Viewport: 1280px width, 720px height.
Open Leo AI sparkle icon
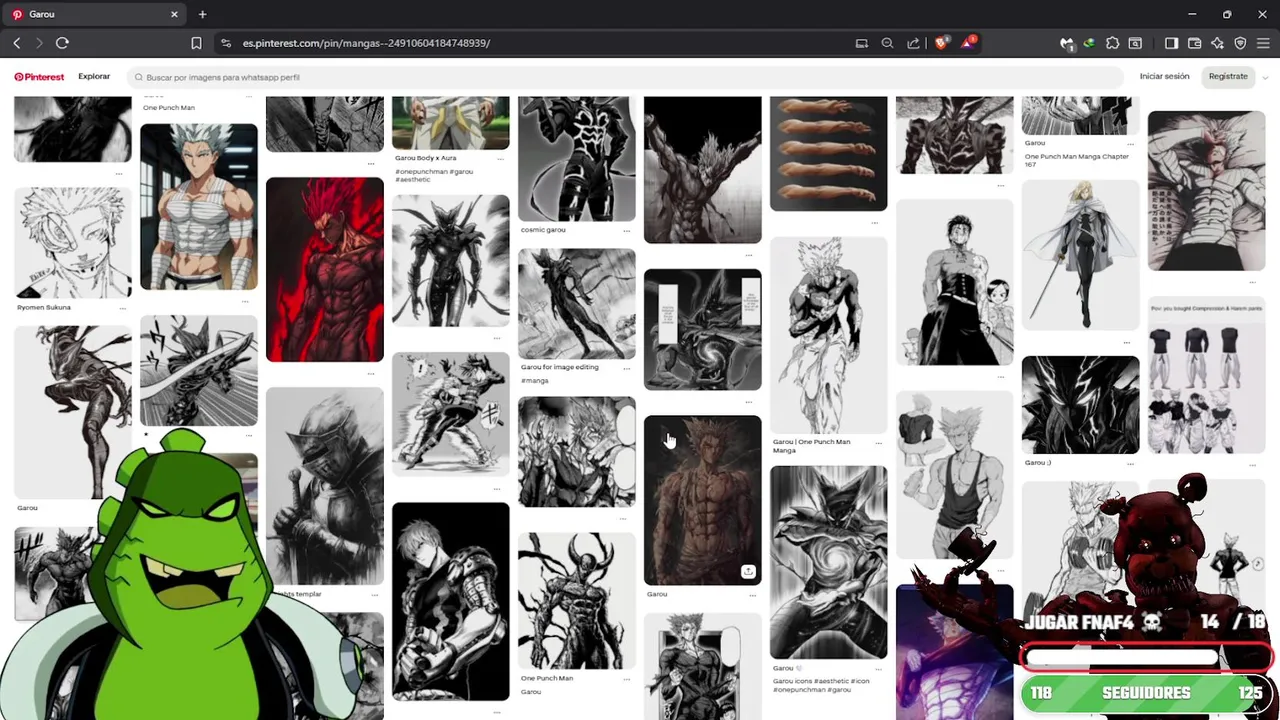pyautogui.click(x=1217, y=43)
